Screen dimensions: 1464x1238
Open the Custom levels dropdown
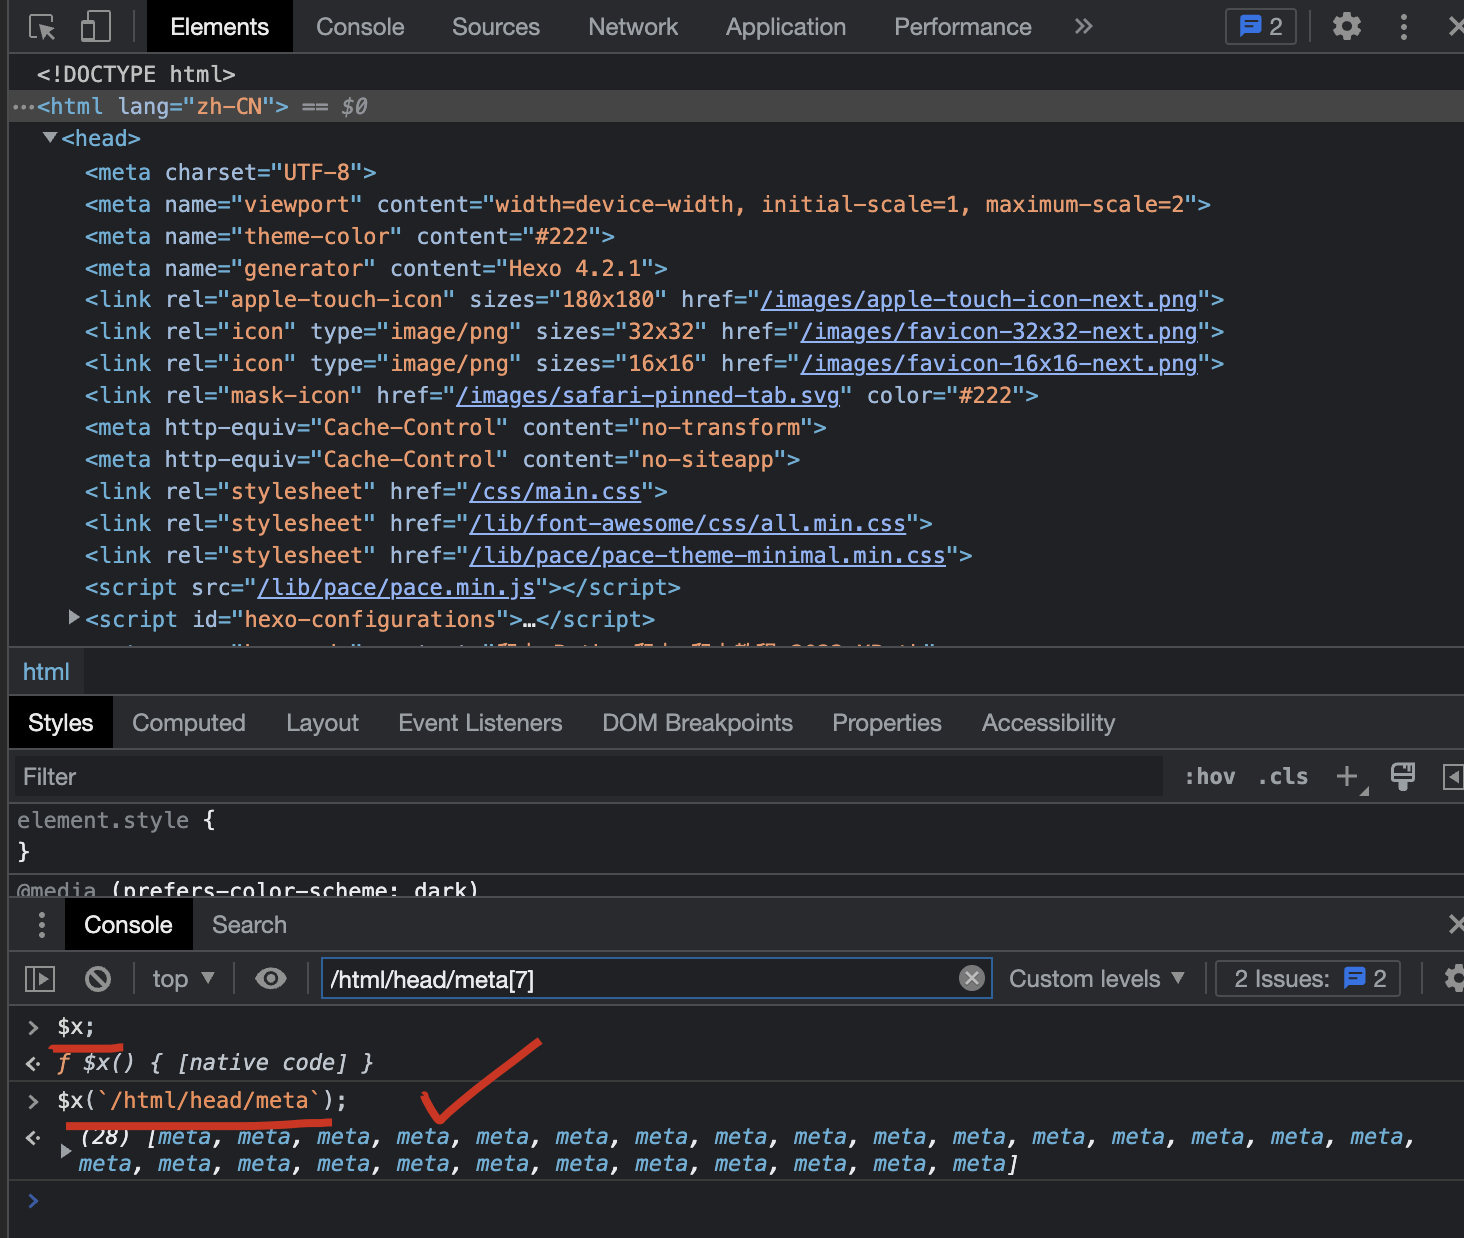[x=1097, y=979]
